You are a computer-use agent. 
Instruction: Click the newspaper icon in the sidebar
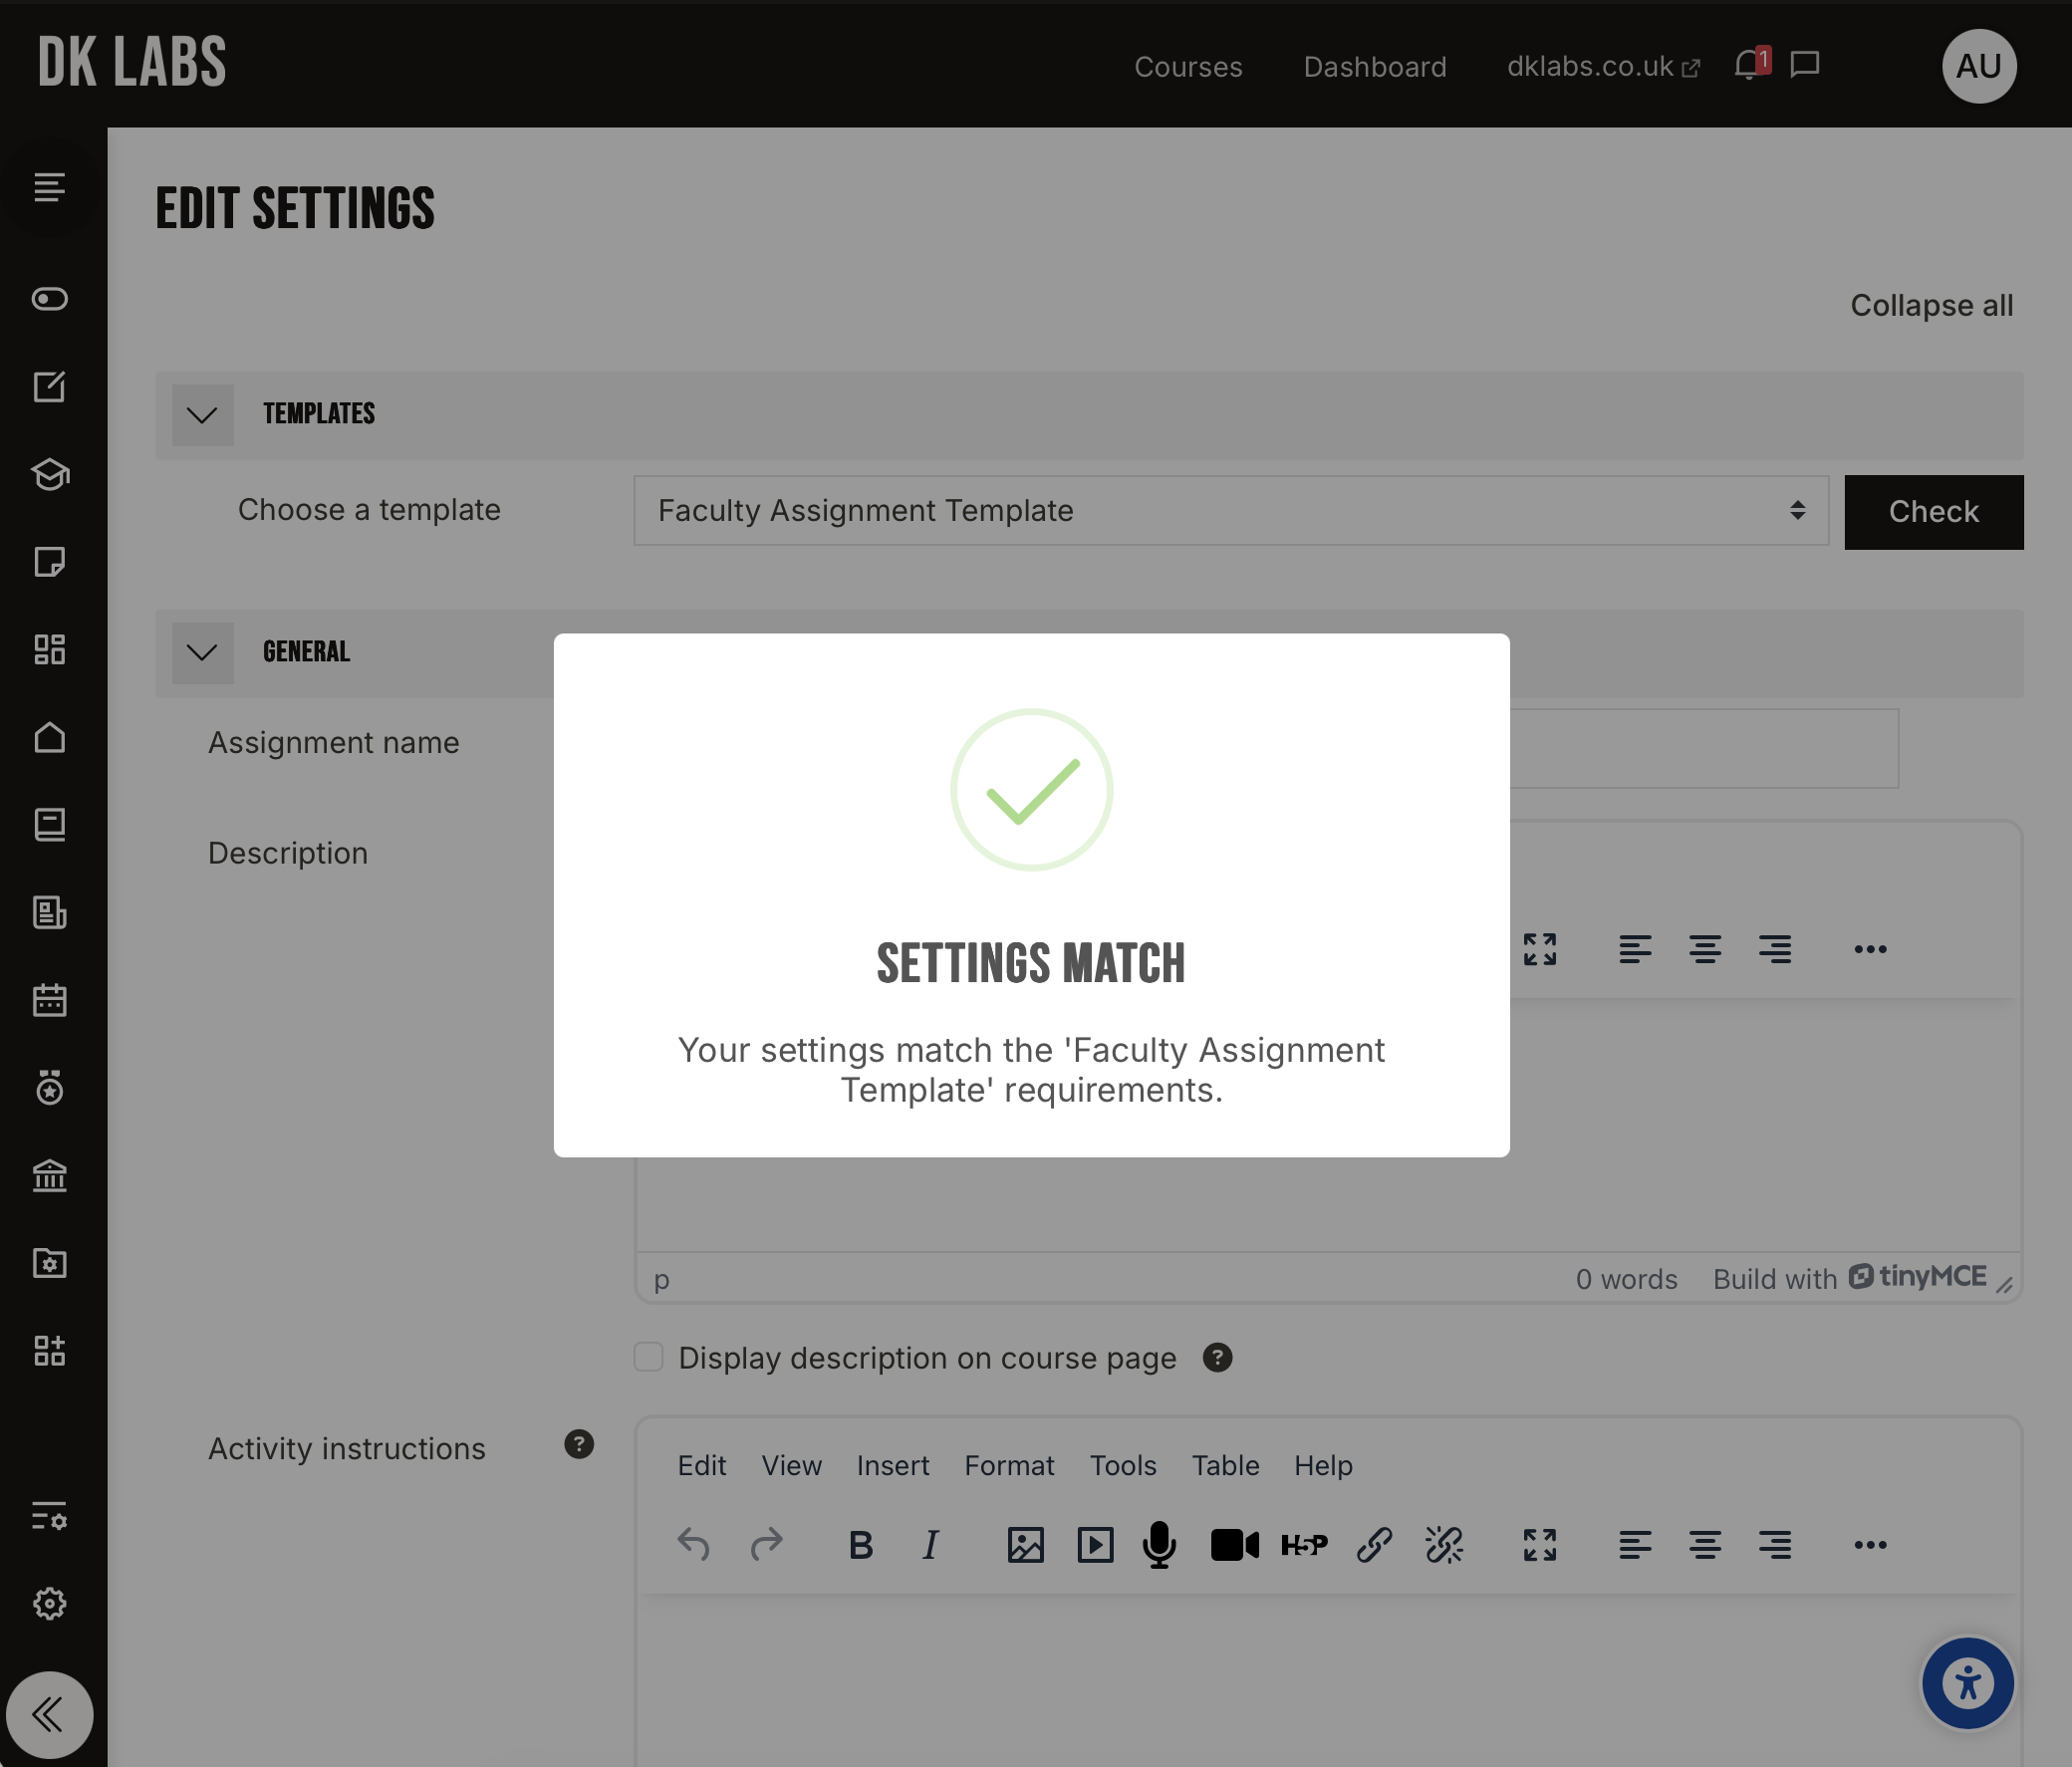coord(49,912)
